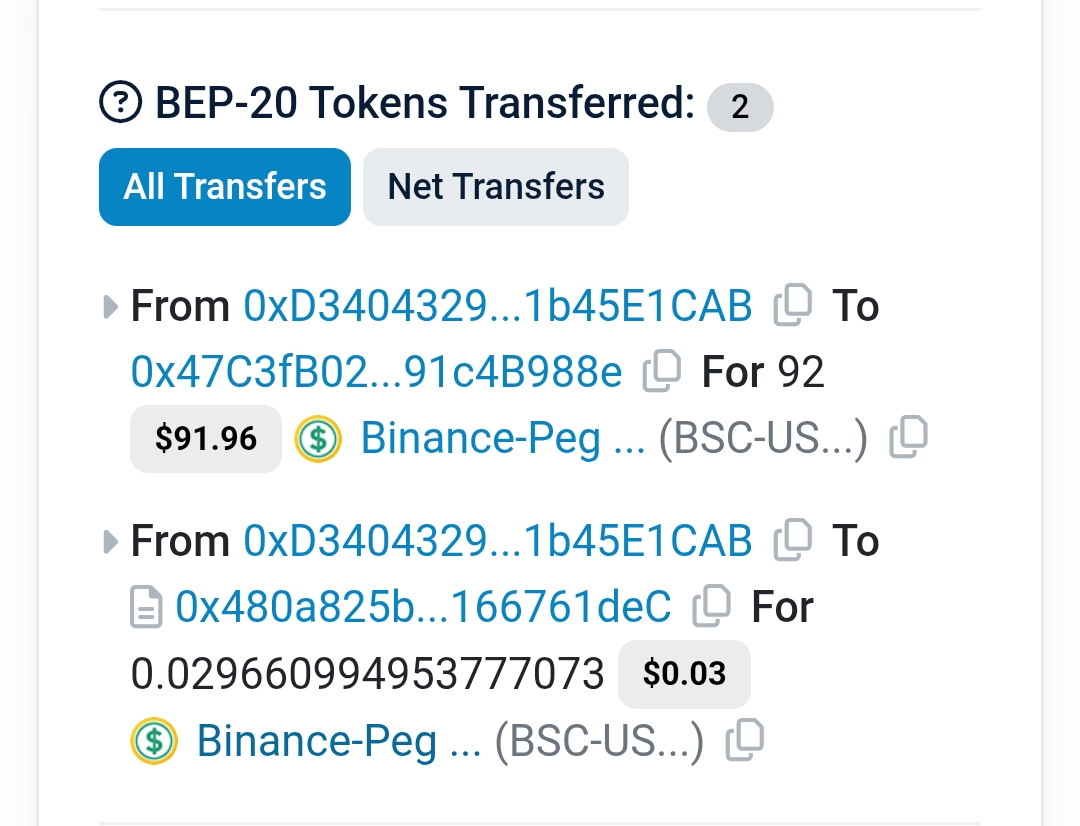Copy token address in first transfer row
Screen dimensions: 1080x826
click(908, 437)
